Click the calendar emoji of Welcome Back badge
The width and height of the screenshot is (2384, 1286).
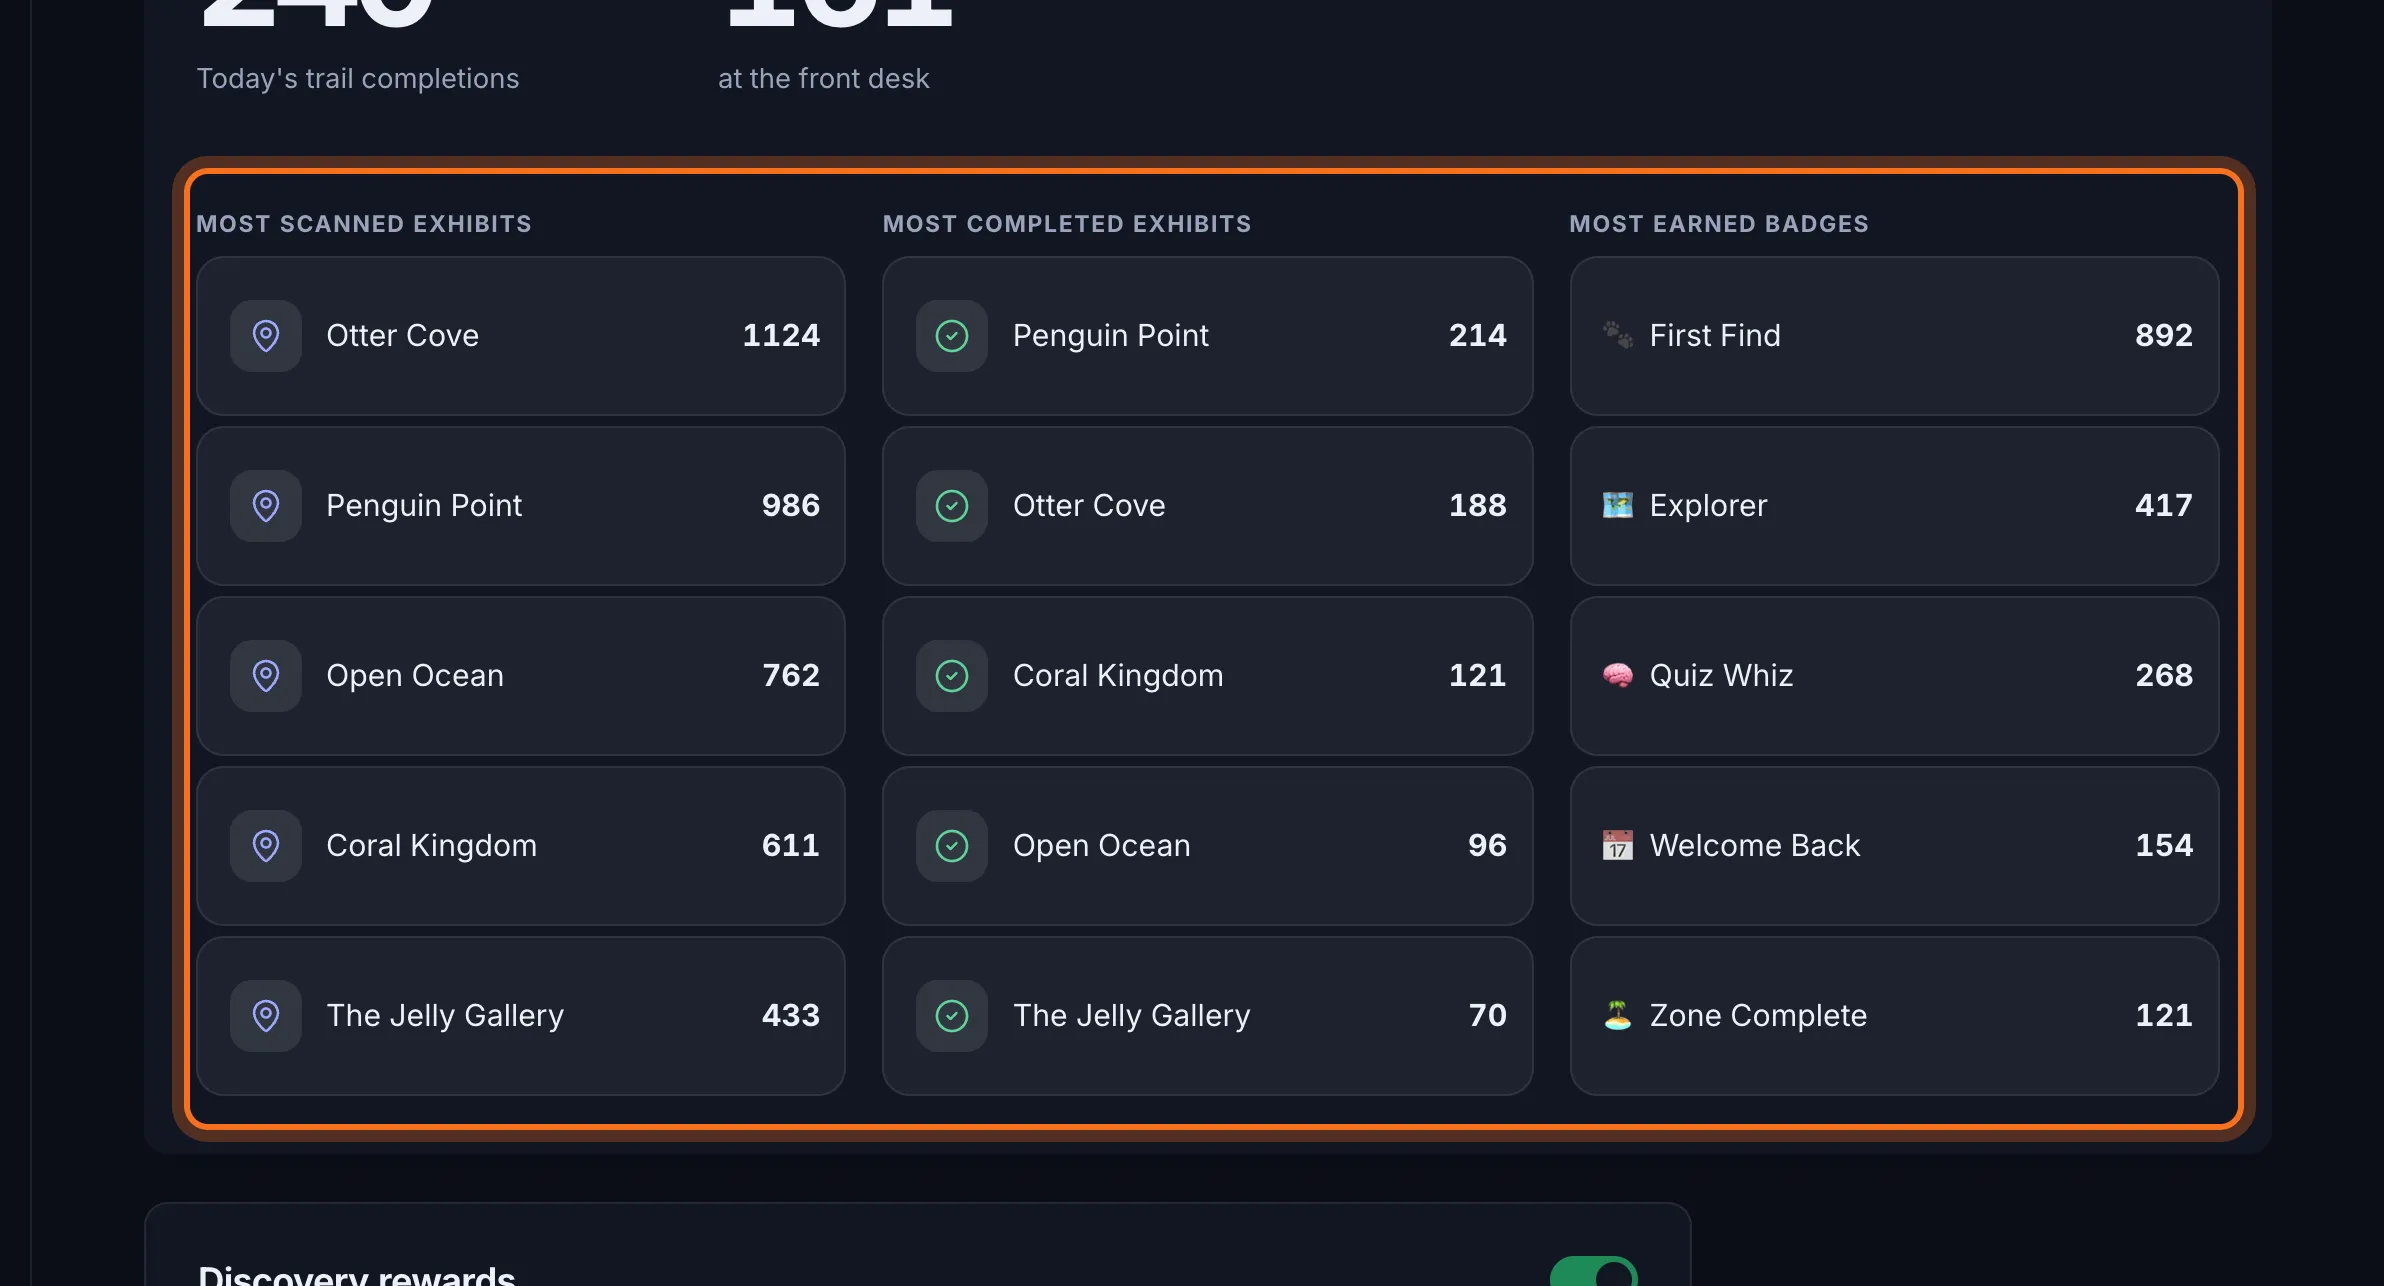tap(1617, 846)
